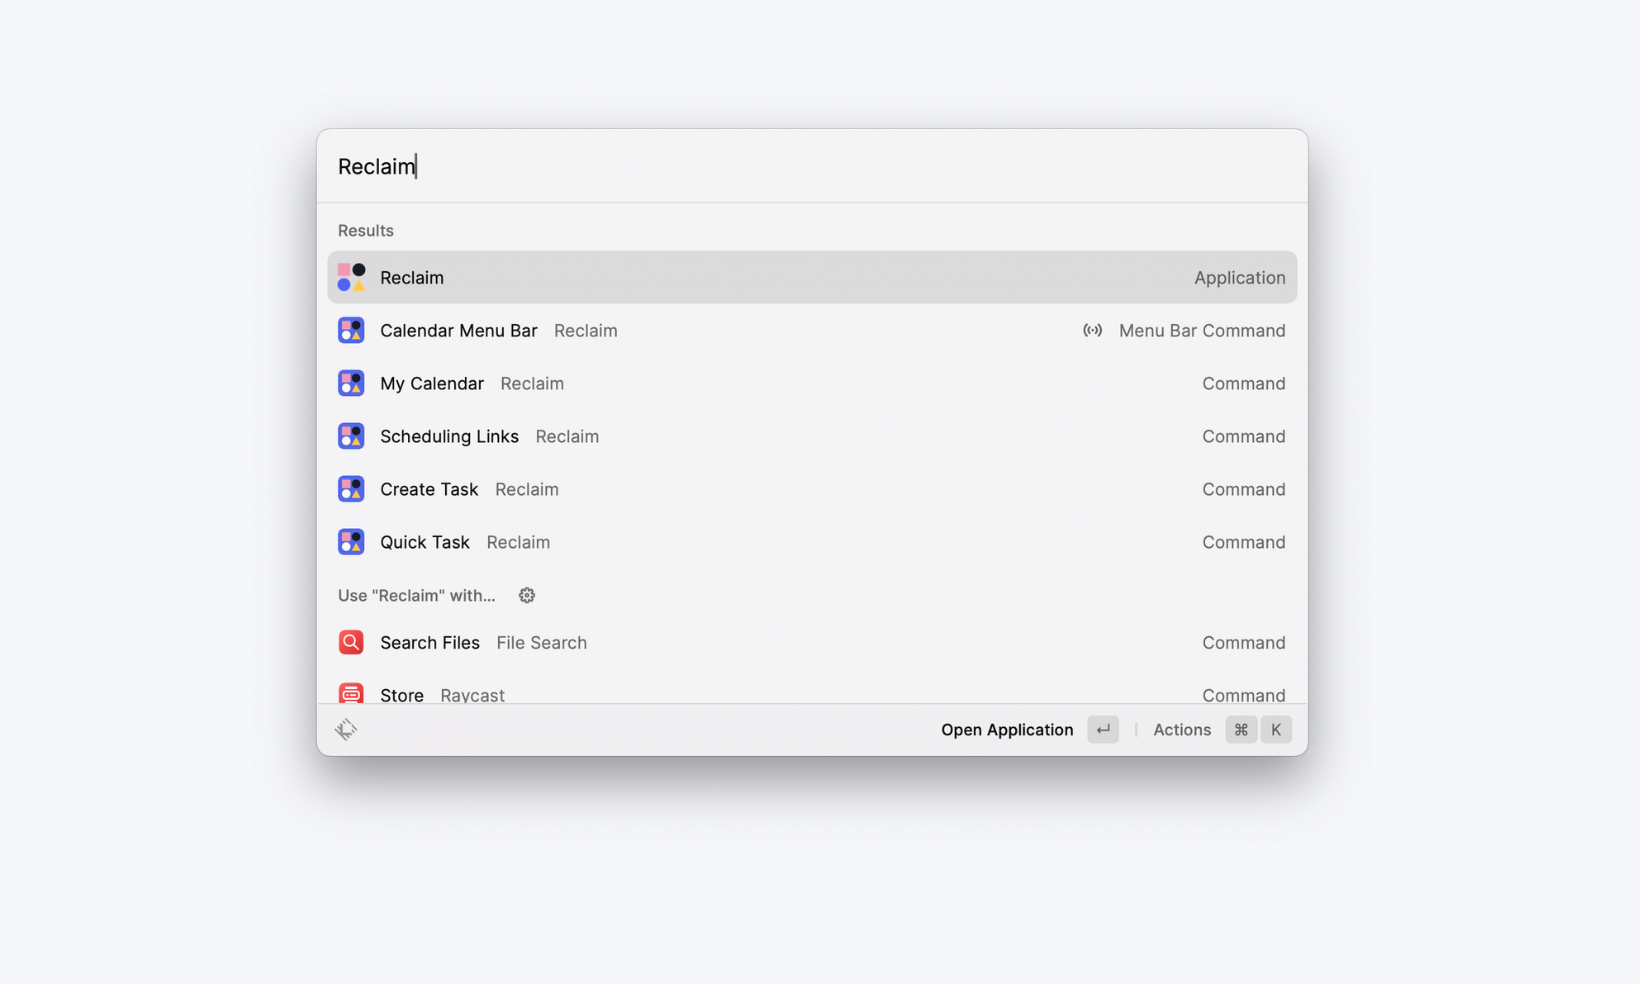
Task: Click the My Calendar row icon
Action: tap(351, 383)
